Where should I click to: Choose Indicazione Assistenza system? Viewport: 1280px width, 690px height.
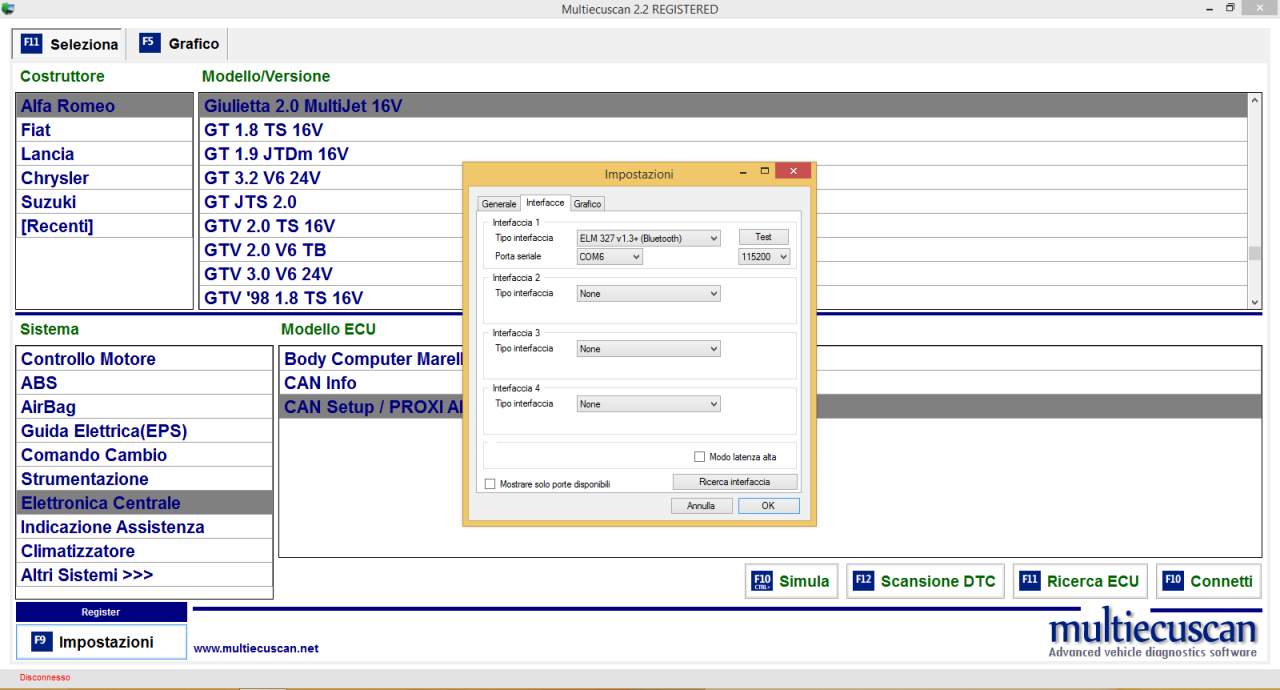[x=145, y=527]
